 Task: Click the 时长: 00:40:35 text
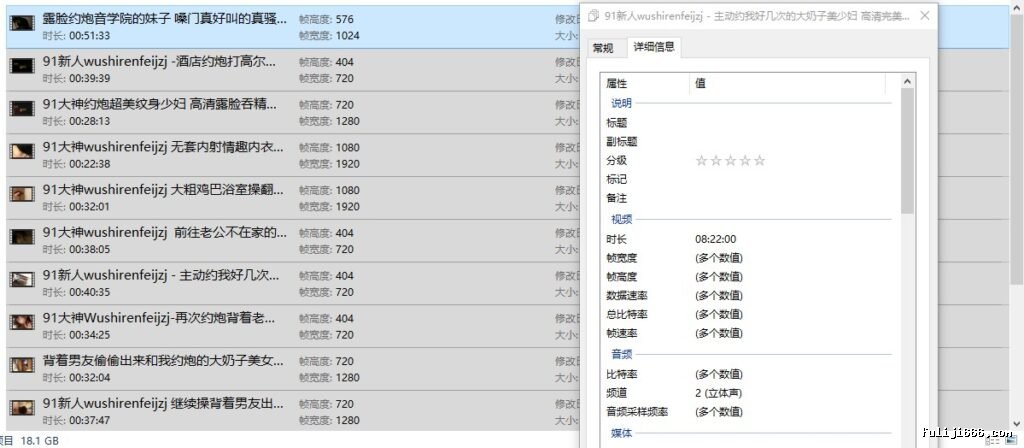tap(76, 293)
